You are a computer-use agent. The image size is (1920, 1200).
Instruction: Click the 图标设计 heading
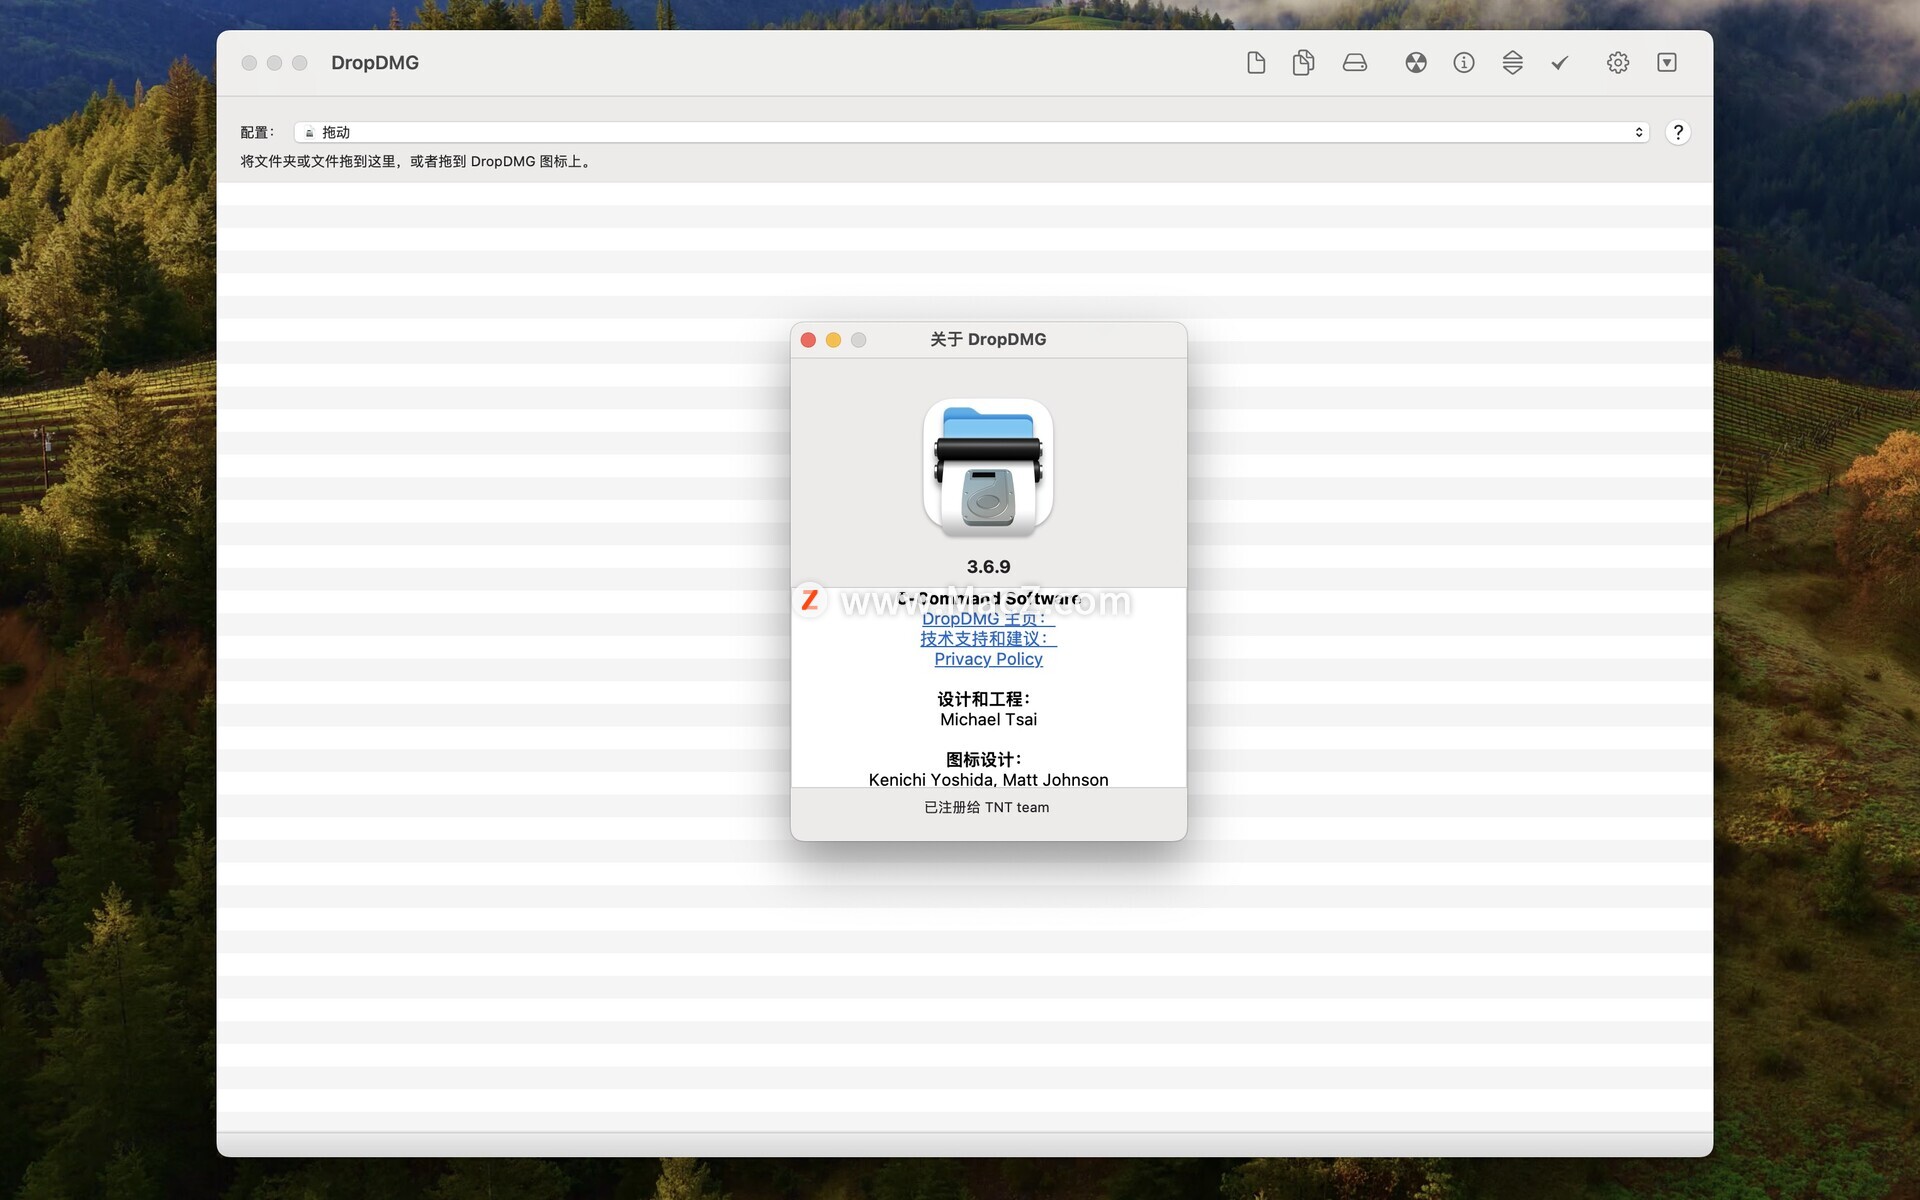[x=984, y=760]
